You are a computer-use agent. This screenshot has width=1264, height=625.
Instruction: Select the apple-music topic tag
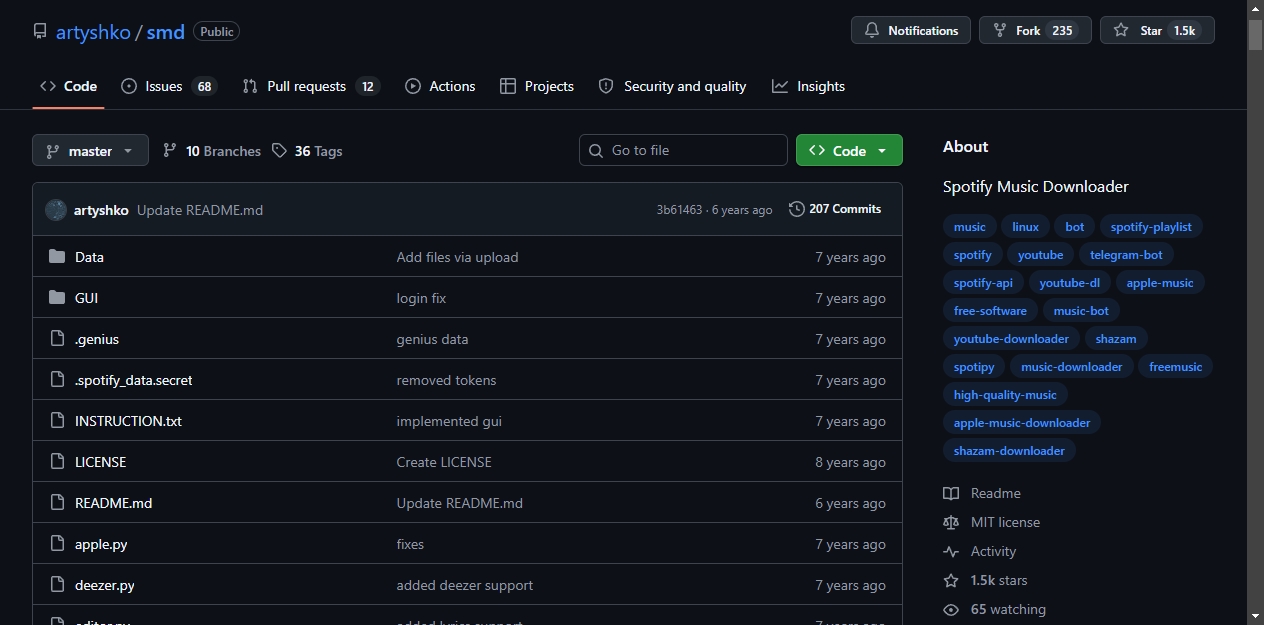click(x=1160, y=283)
